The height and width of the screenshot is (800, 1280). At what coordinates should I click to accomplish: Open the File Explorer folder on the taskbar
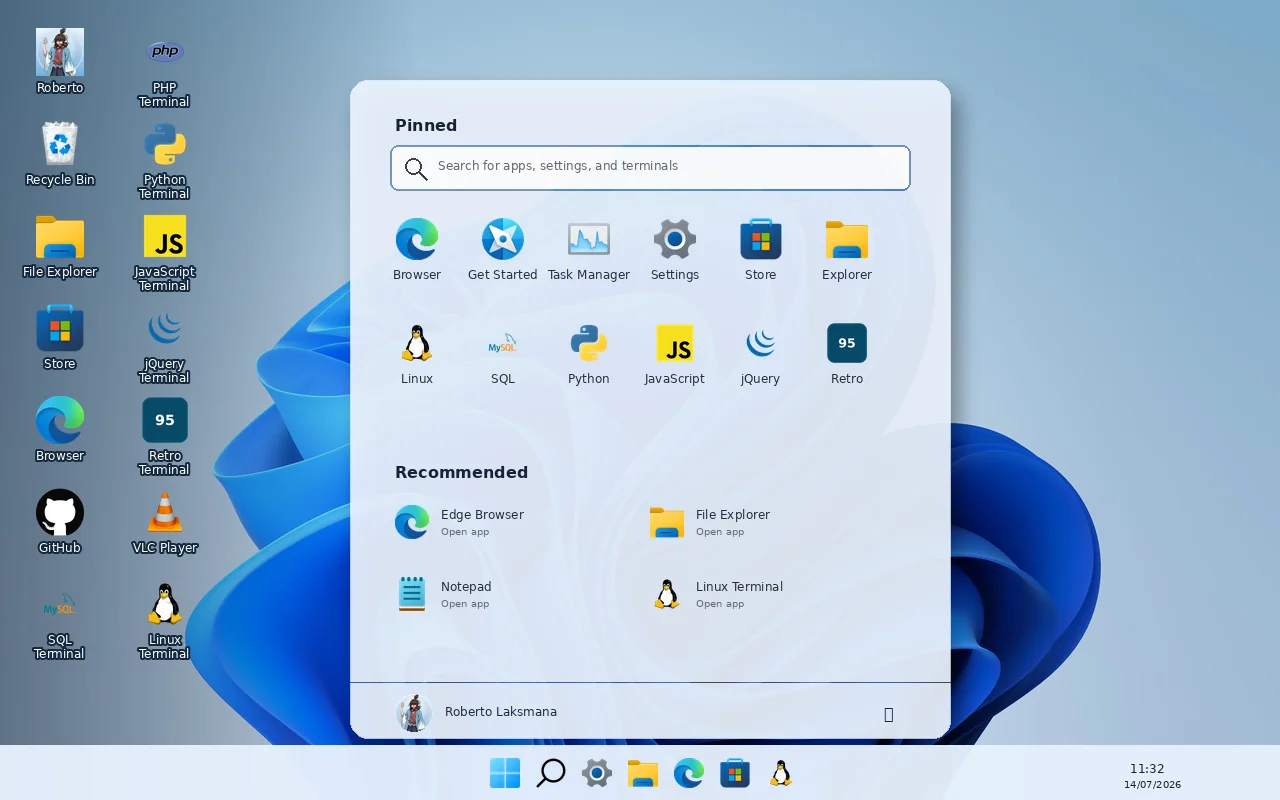643,773
